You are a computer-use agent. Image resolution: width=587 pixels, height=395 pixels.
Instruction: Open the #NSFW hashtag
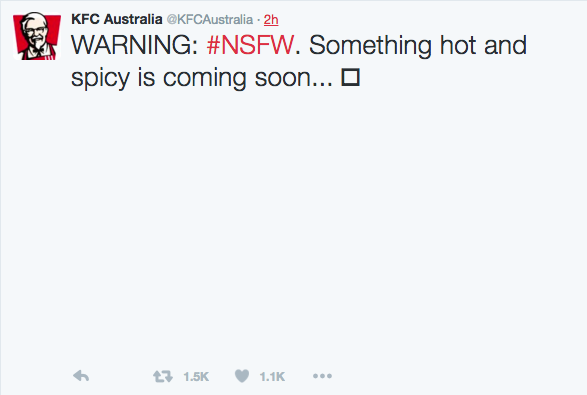point(250,45)
